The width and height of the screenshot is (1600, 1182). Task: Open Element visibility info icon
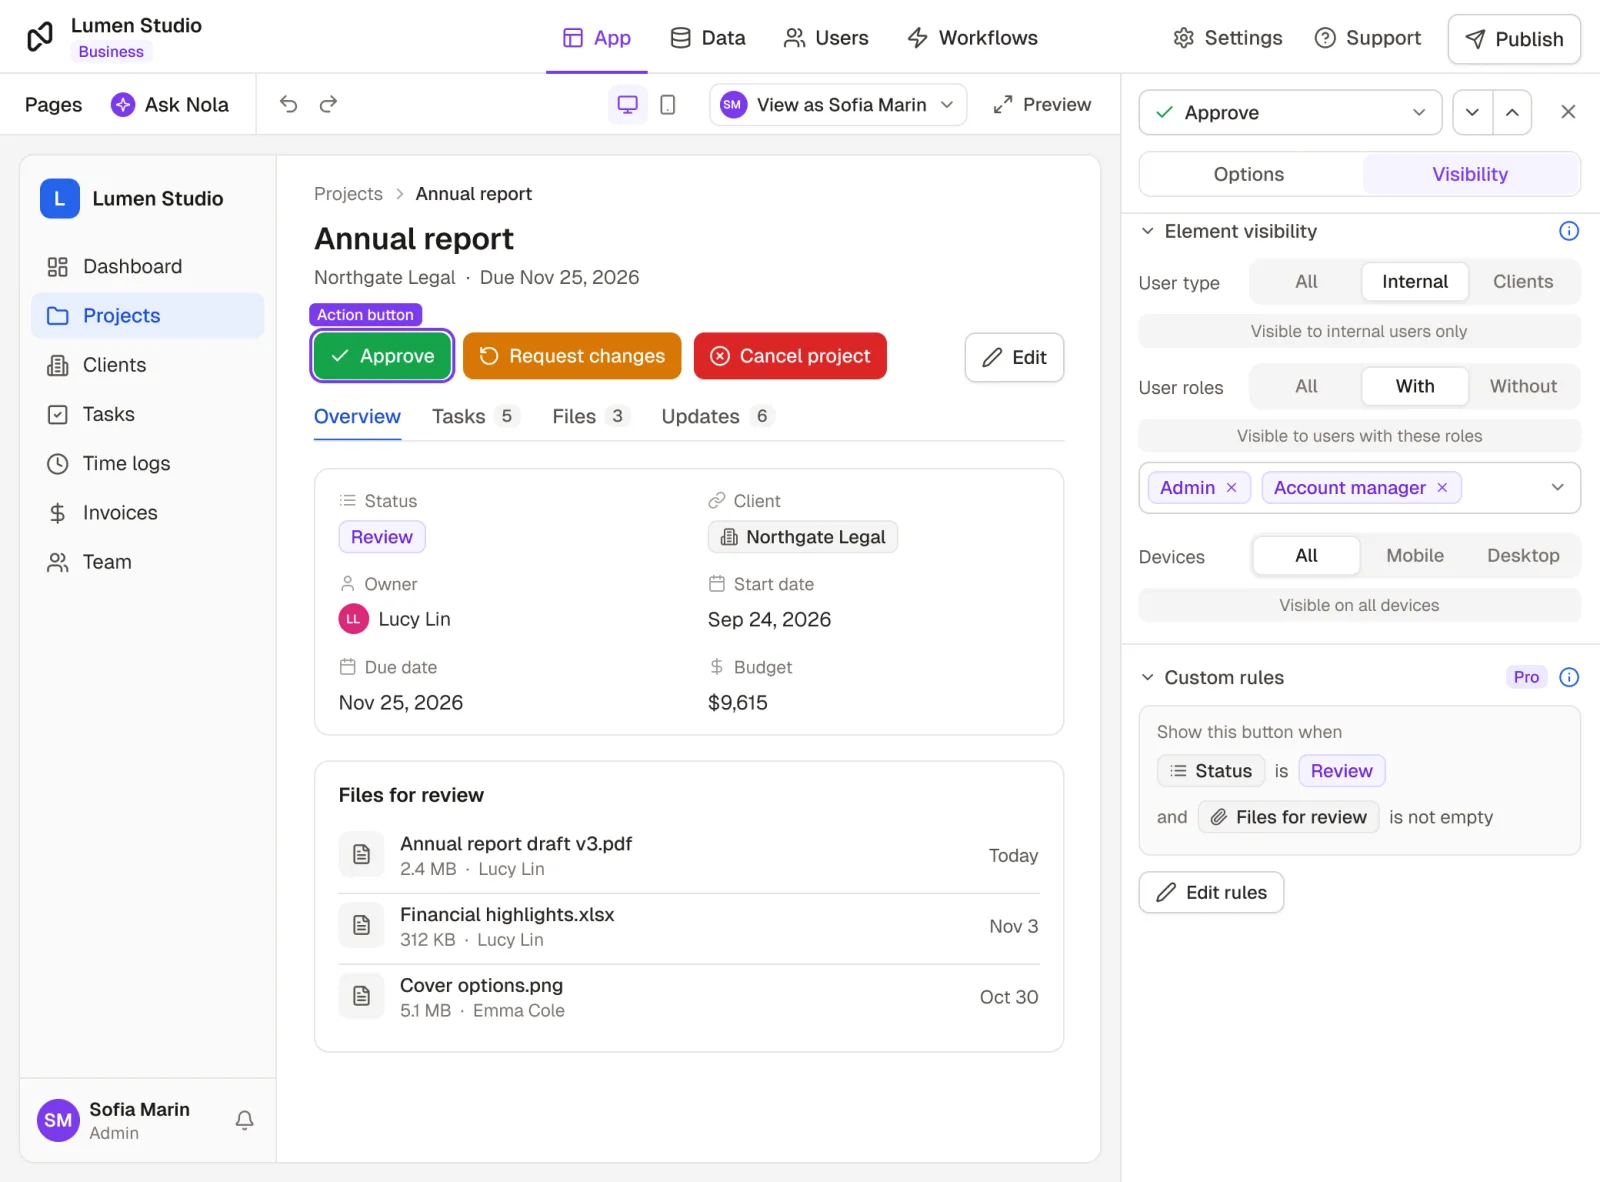(1569, 231)
